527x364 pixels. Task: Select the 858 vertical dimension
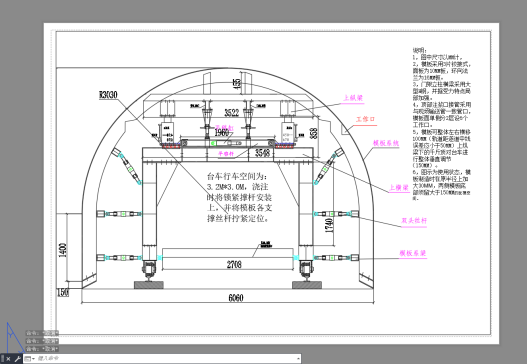click(313, 133)
